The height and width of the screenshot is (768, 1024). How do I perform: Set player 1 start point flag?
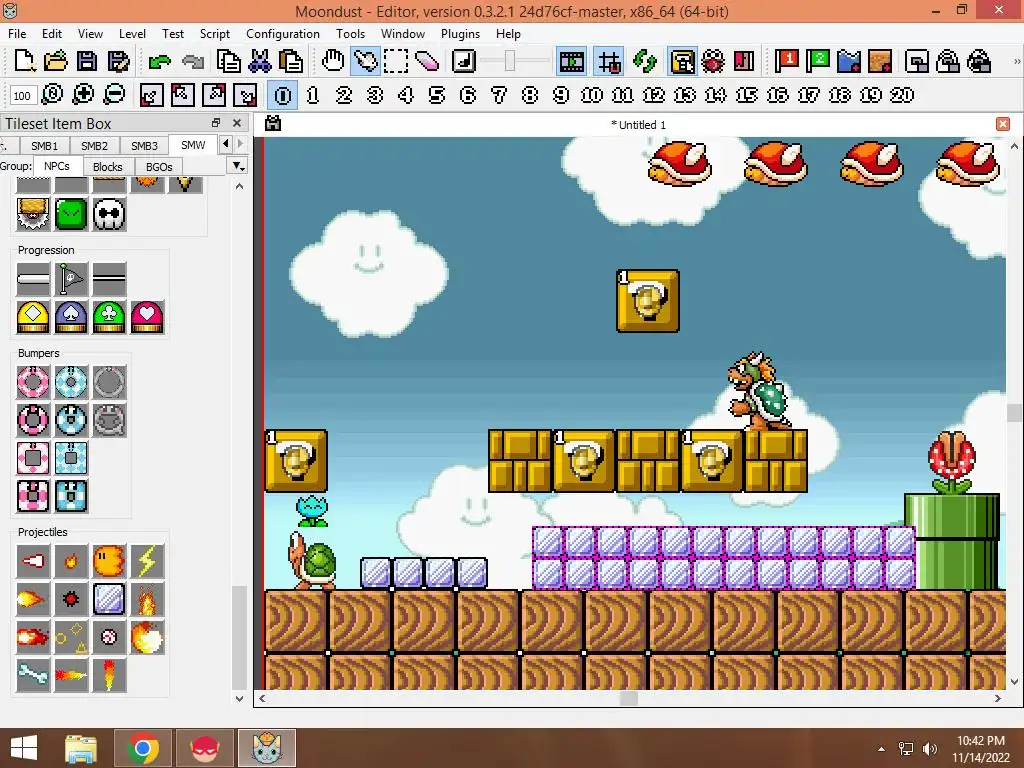786,61
